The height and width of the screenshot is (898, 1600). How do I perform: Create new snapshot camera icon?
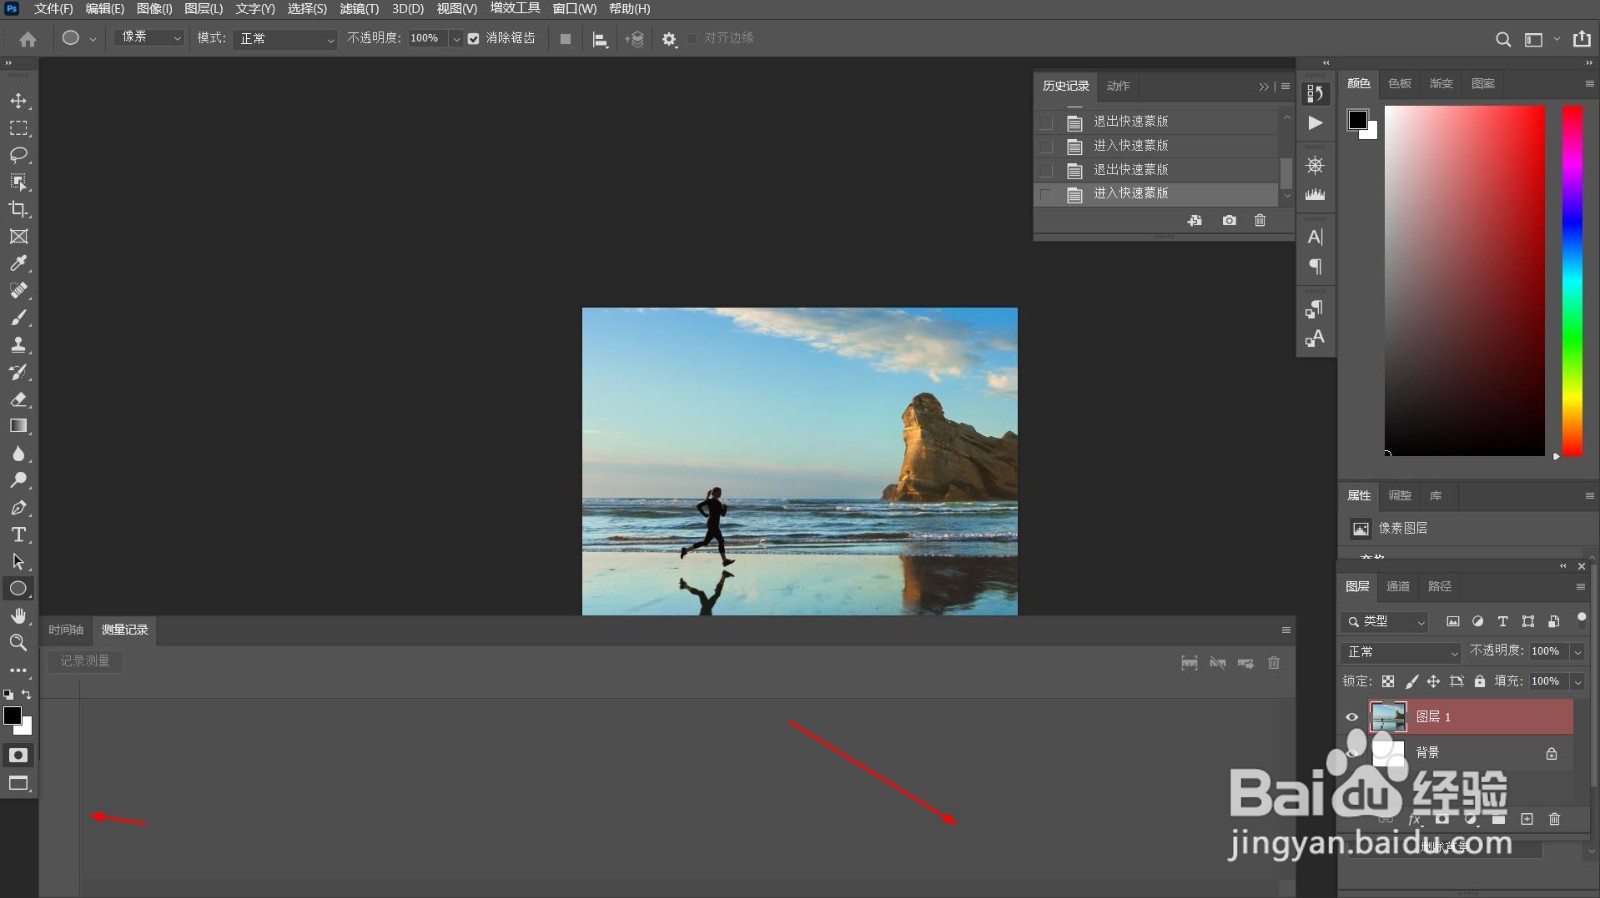[x=1229, y=220]
